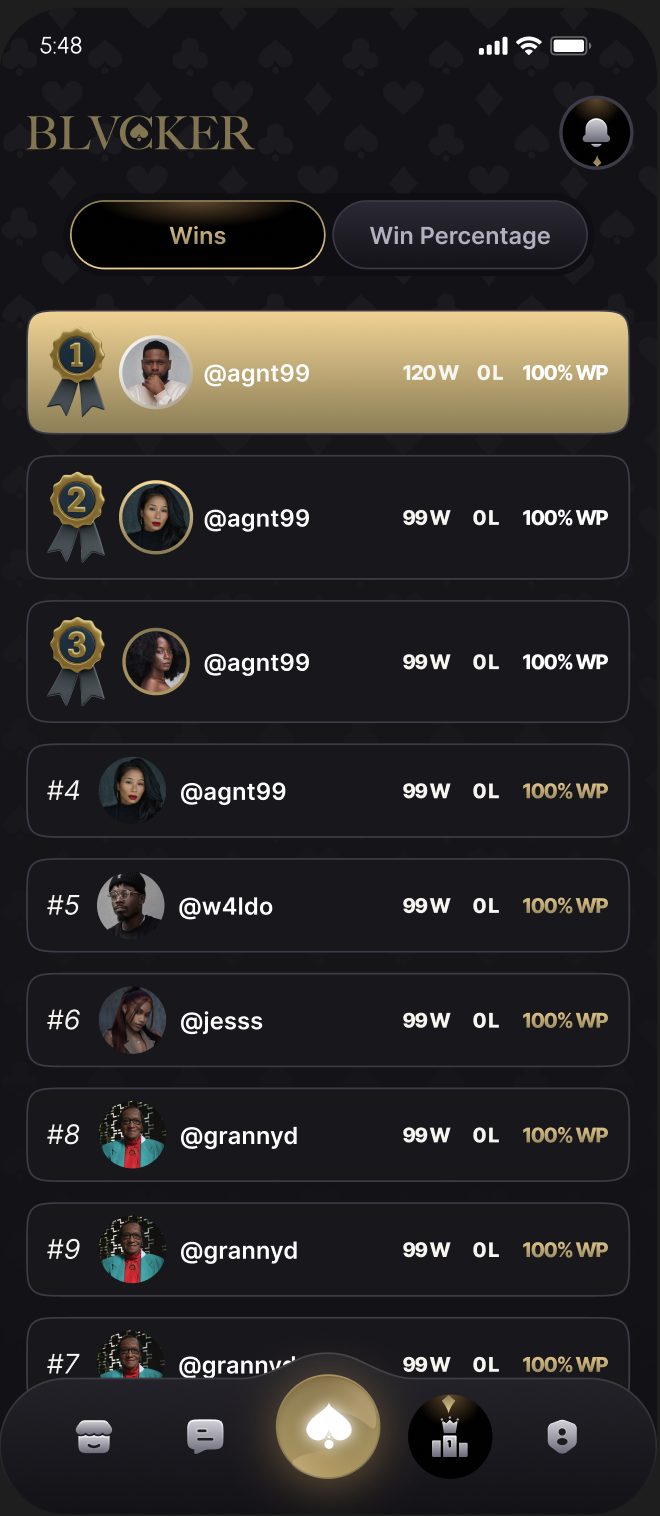Open the #4 ranked player's avatar
The width and height of the screenshot is (660, 1516).
click(132, 790)
